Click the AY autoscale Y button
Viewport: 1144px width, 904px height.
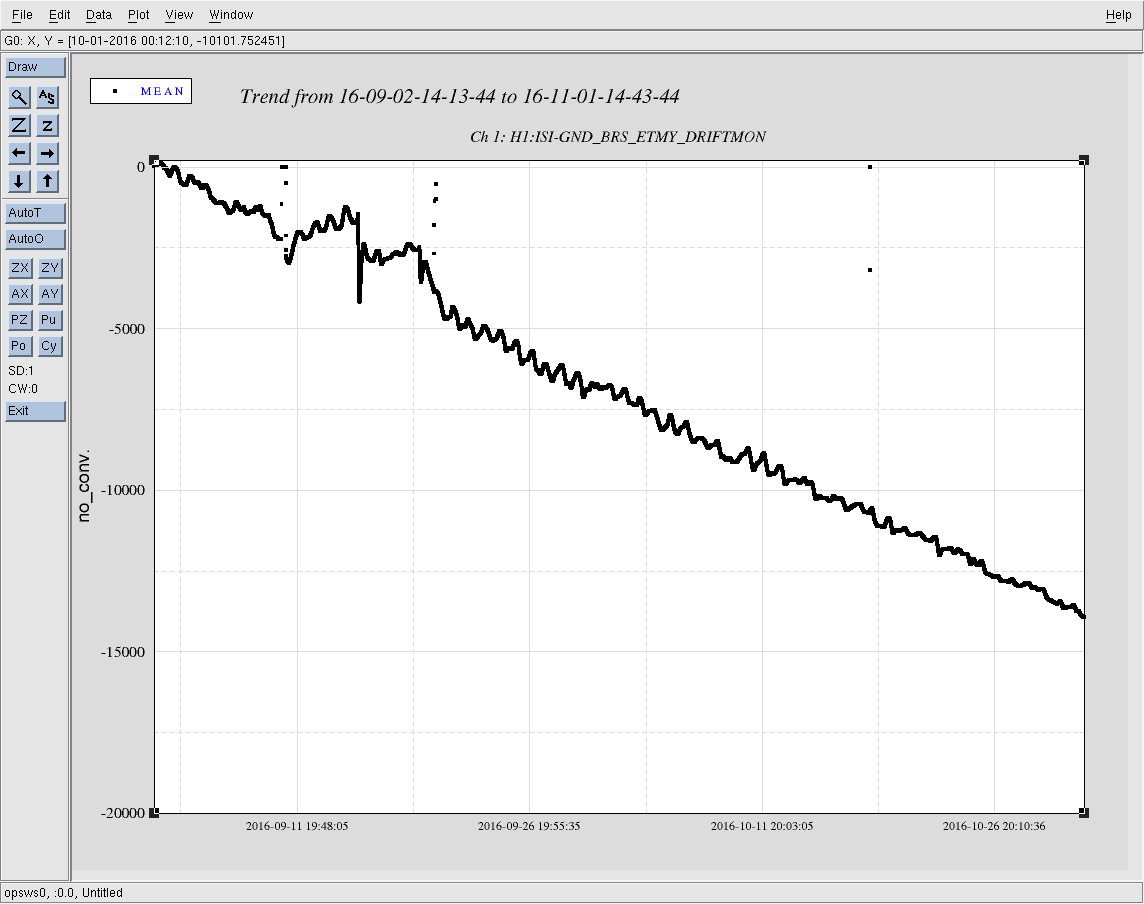[50, 294]
